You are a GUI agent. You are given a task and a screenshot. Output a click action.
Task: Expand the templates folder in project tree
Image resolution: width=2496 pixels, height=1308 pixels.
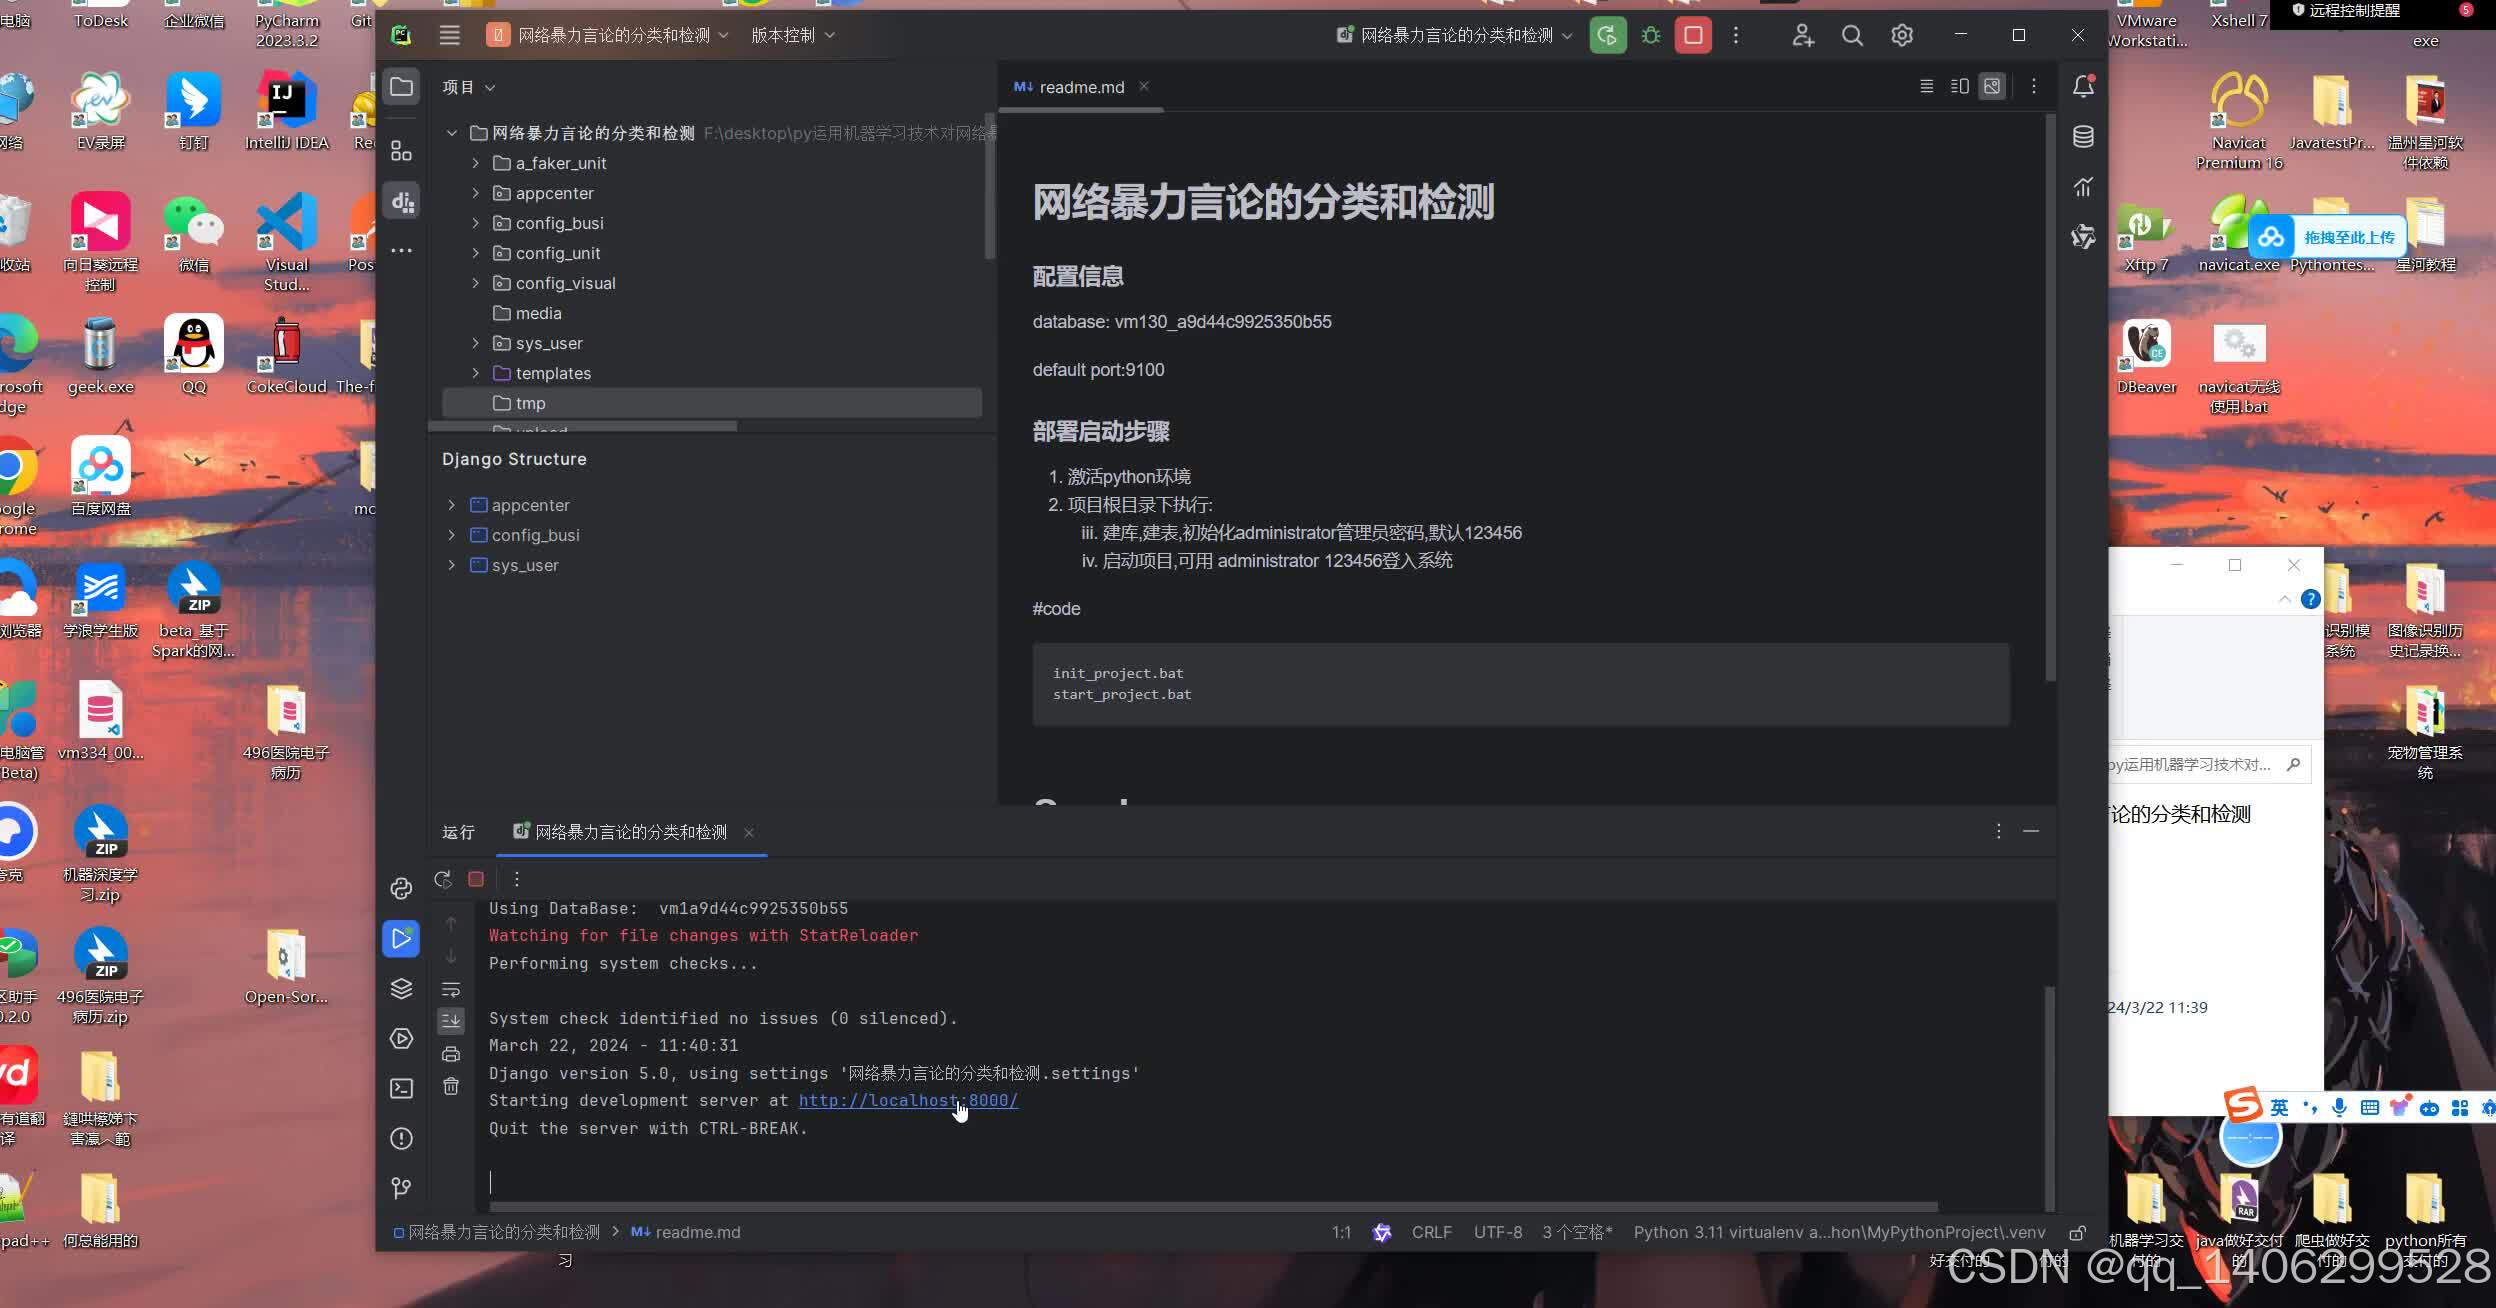coord(475,372)
